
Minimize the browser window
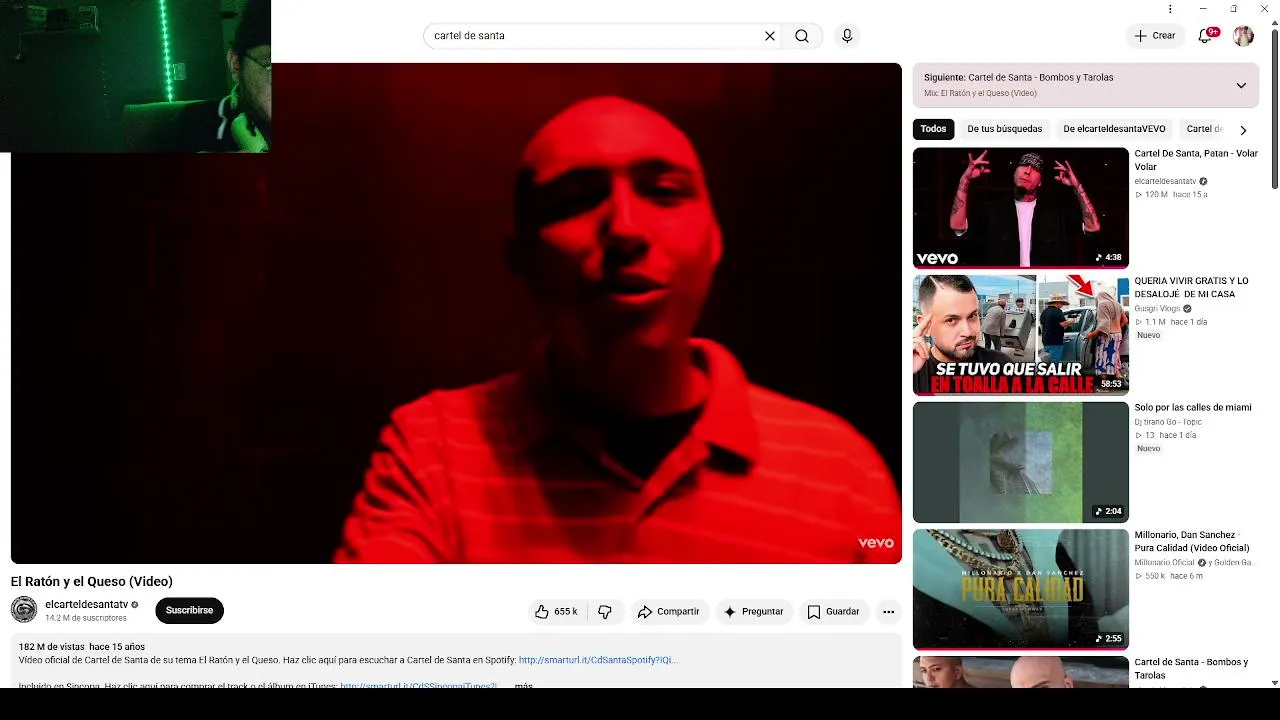pos(1202,9)
